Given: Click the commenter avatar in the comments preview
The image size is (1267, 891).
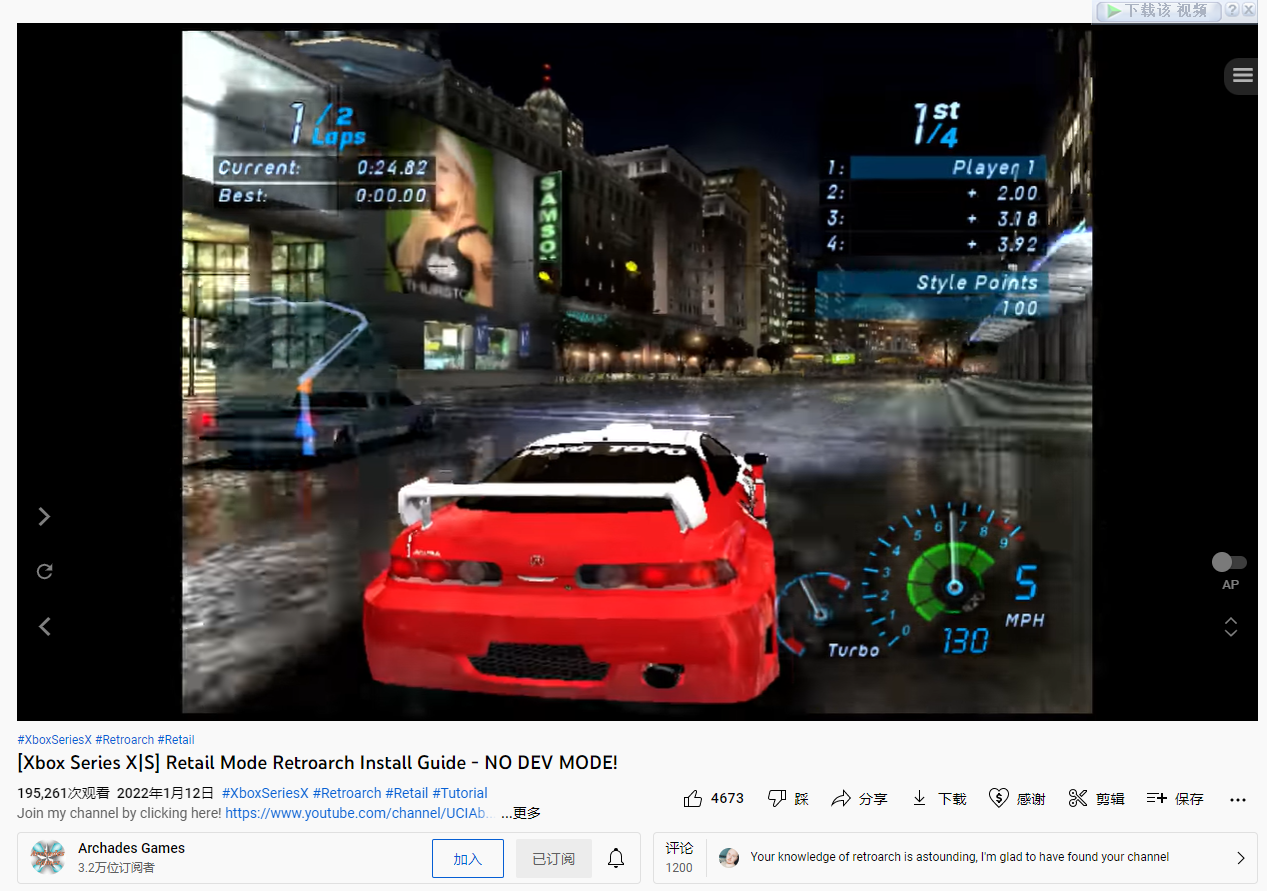Looking at the screenshot, I should [x=729, y=857].
